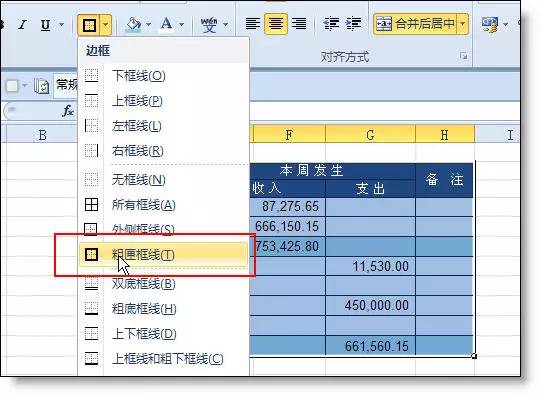
Task: Expand the borders dropdown arrow
Action: 106,25
